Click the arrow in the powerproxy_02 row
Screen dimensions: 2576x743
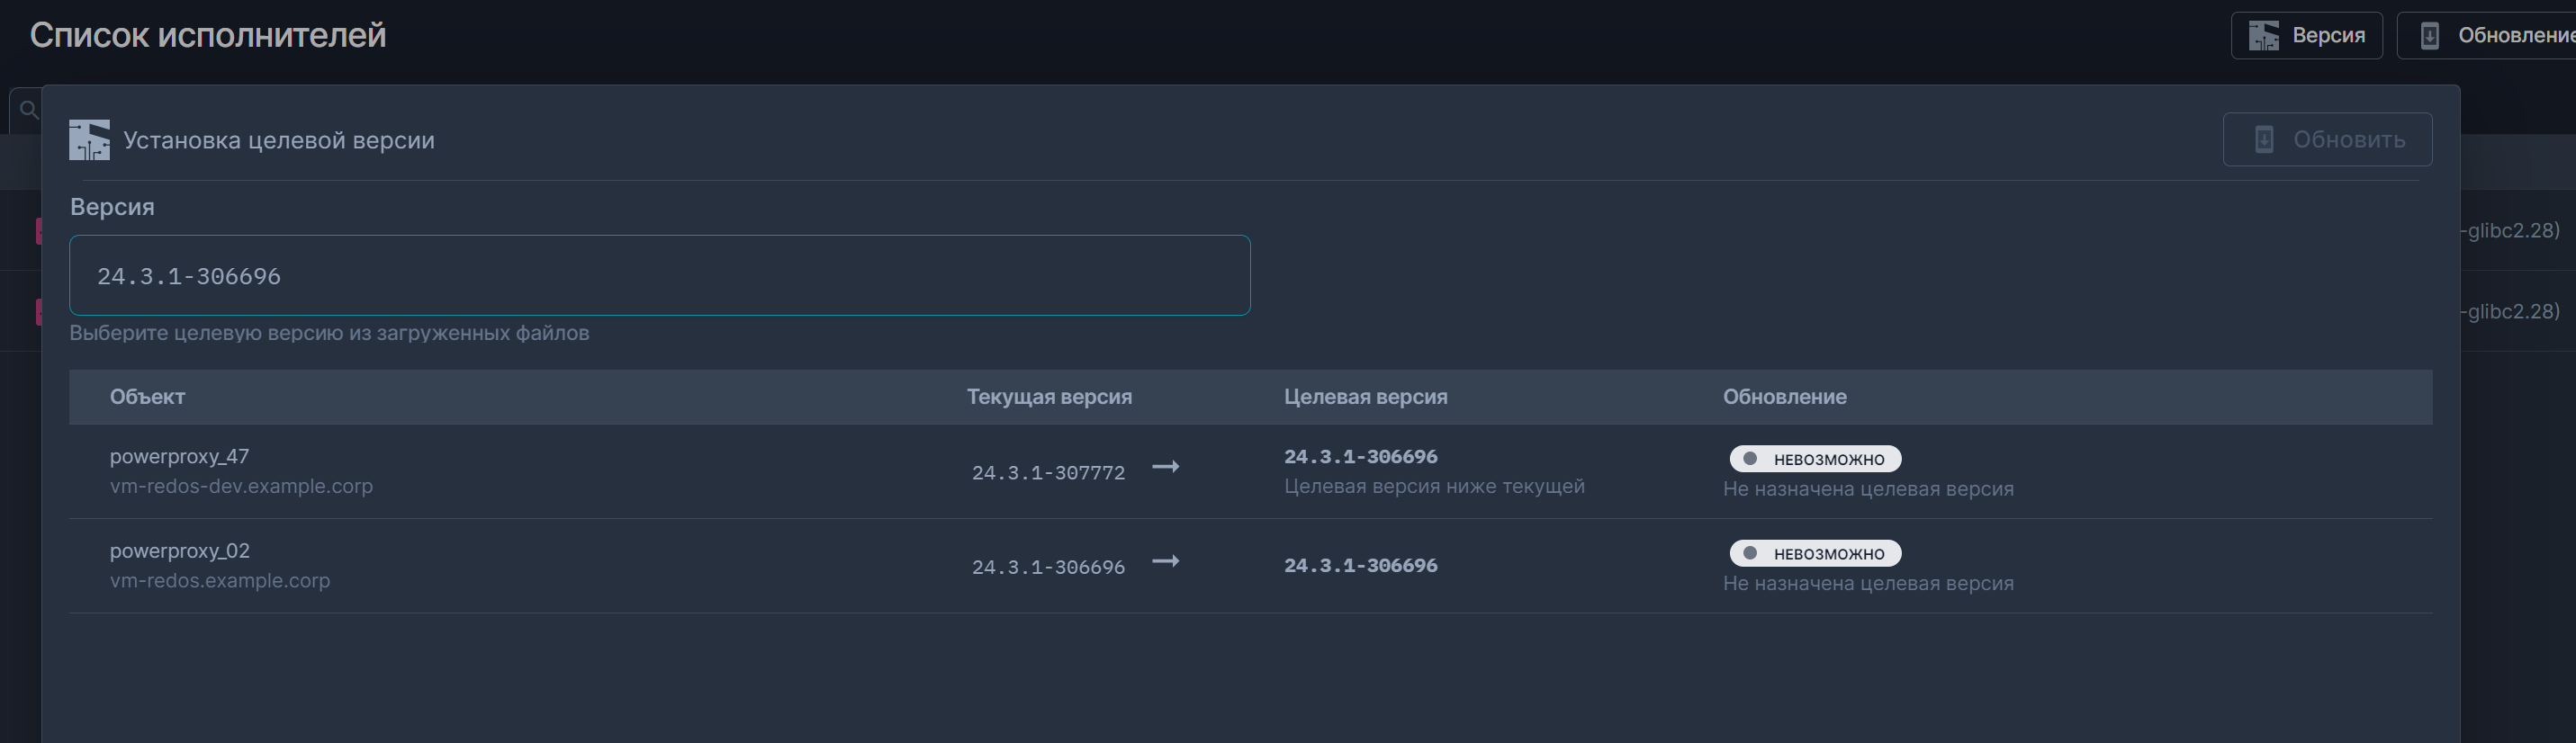pos(1165,561)
